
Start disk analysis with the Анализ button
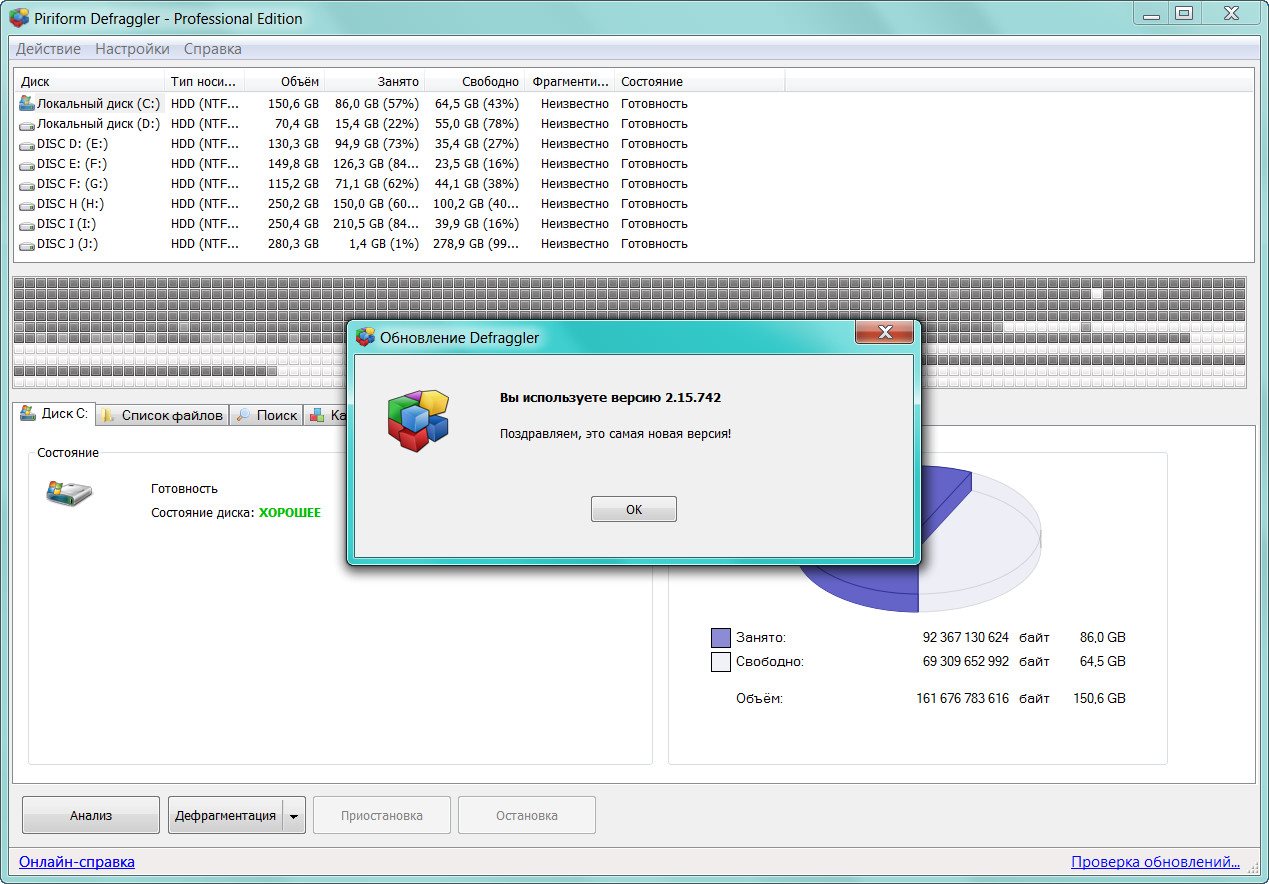point(91,815)
